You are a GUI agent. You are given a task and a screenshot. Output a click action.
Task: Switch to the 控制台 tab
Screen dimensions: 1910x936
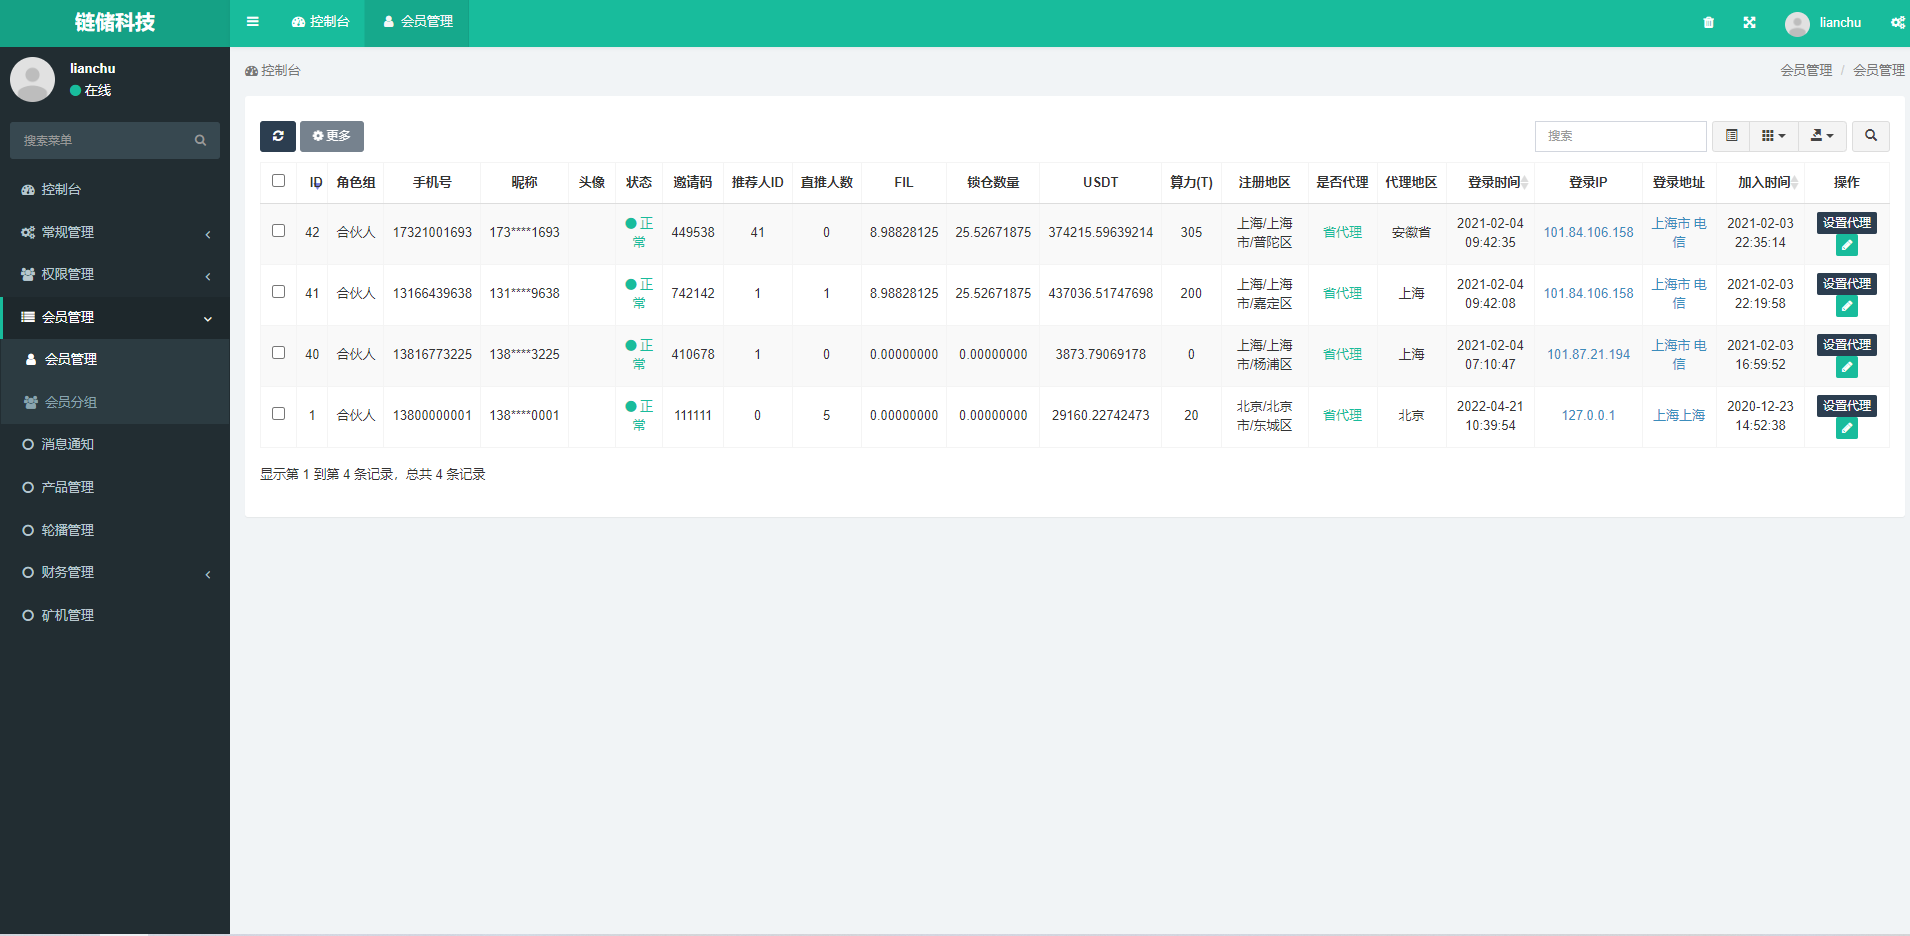point(320,21)
